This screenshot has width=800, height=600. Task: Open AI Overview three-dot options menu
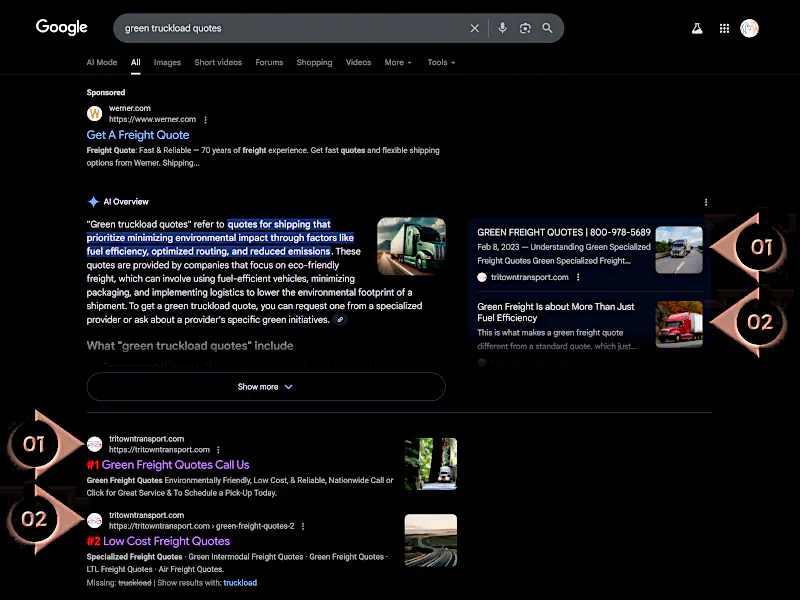click(706, 202)
